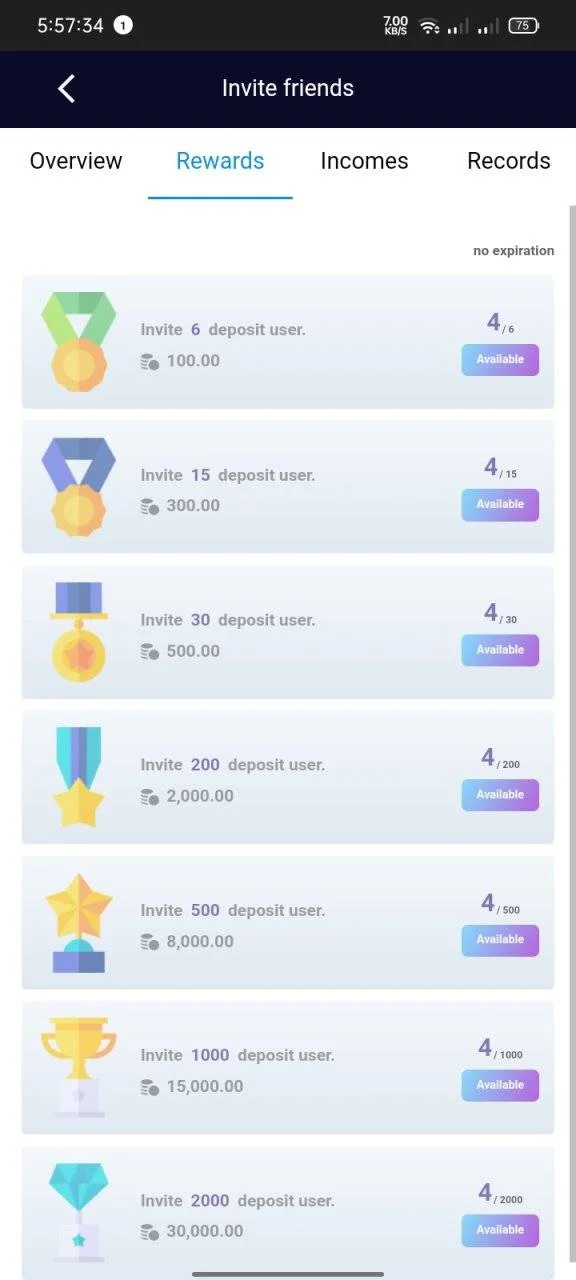Claim Available for 200 deposit users
576x1280 pixels.
point(500,795)
